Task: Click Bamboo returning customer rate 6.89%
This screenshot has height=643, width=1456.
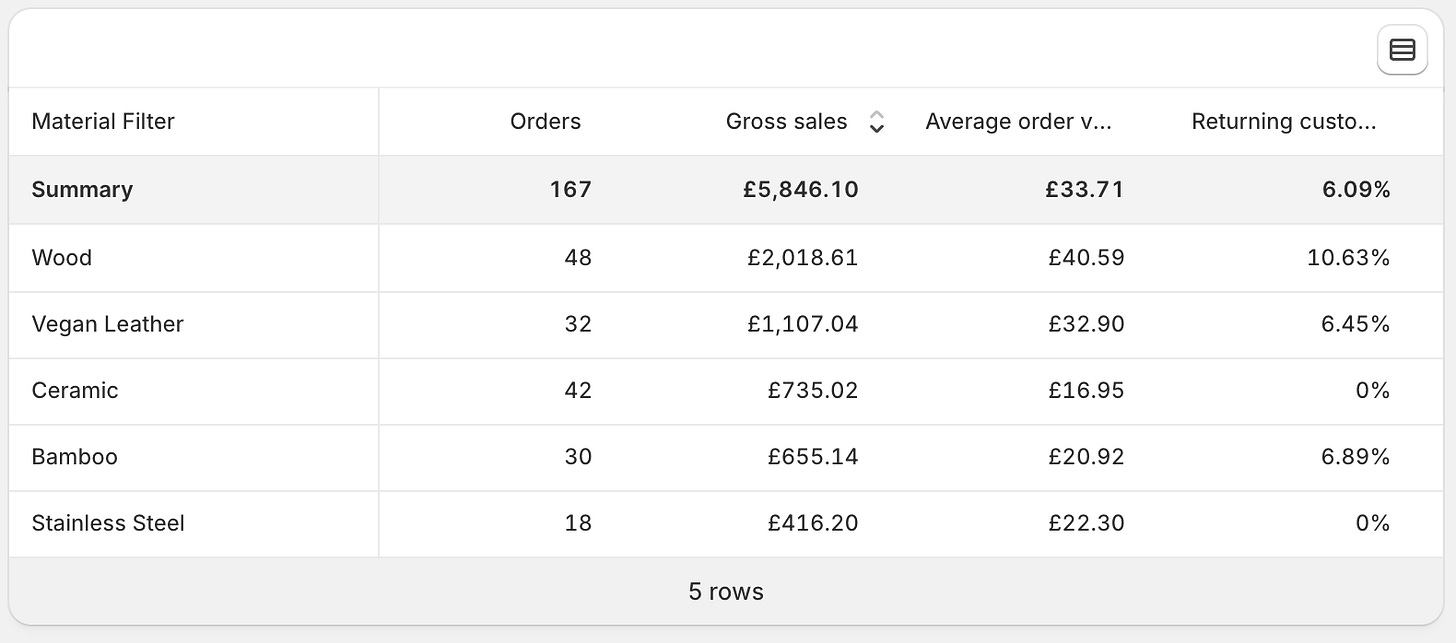Action: tap(1349, 457)
